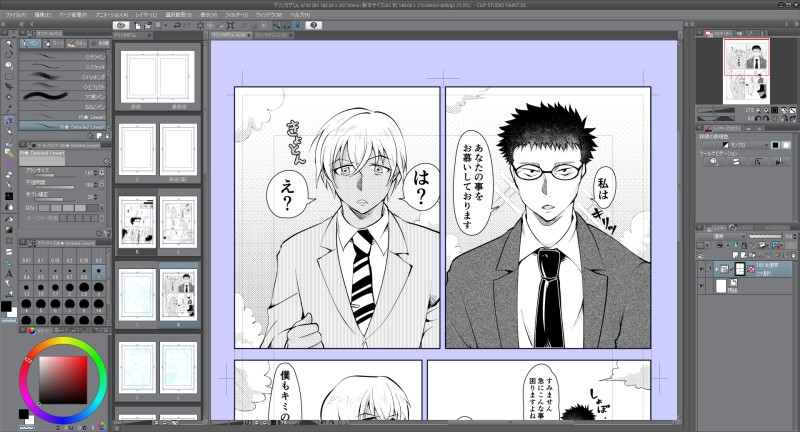Click the Open file icon in command bar
The width and height of the screenshot is (800, 432).
point(147,25)
